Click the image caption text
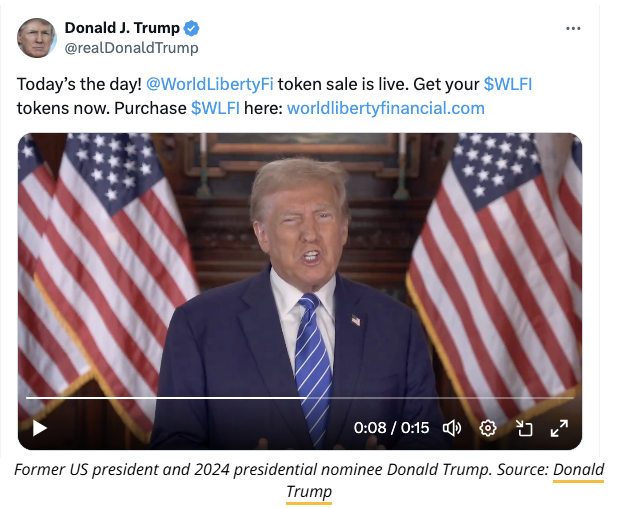Viewport: 621px width, 508px height. [x=309, y=480]
